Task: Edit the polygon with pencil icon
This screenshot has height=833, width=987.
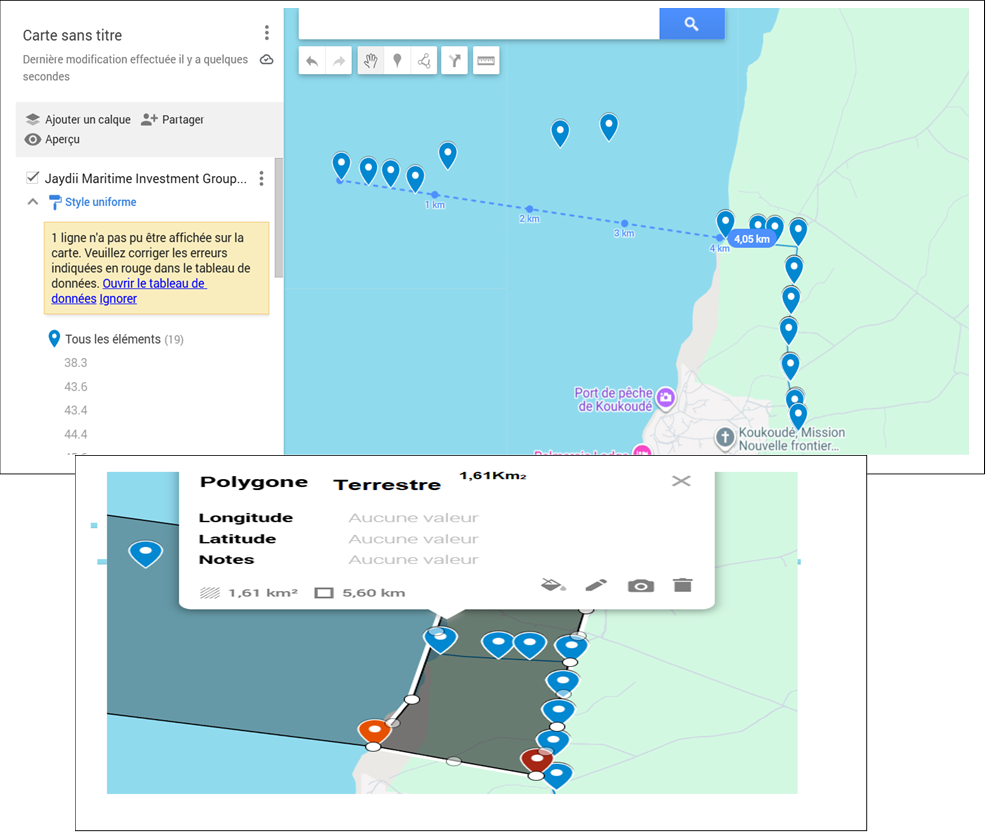Action: tap(596, 586)
